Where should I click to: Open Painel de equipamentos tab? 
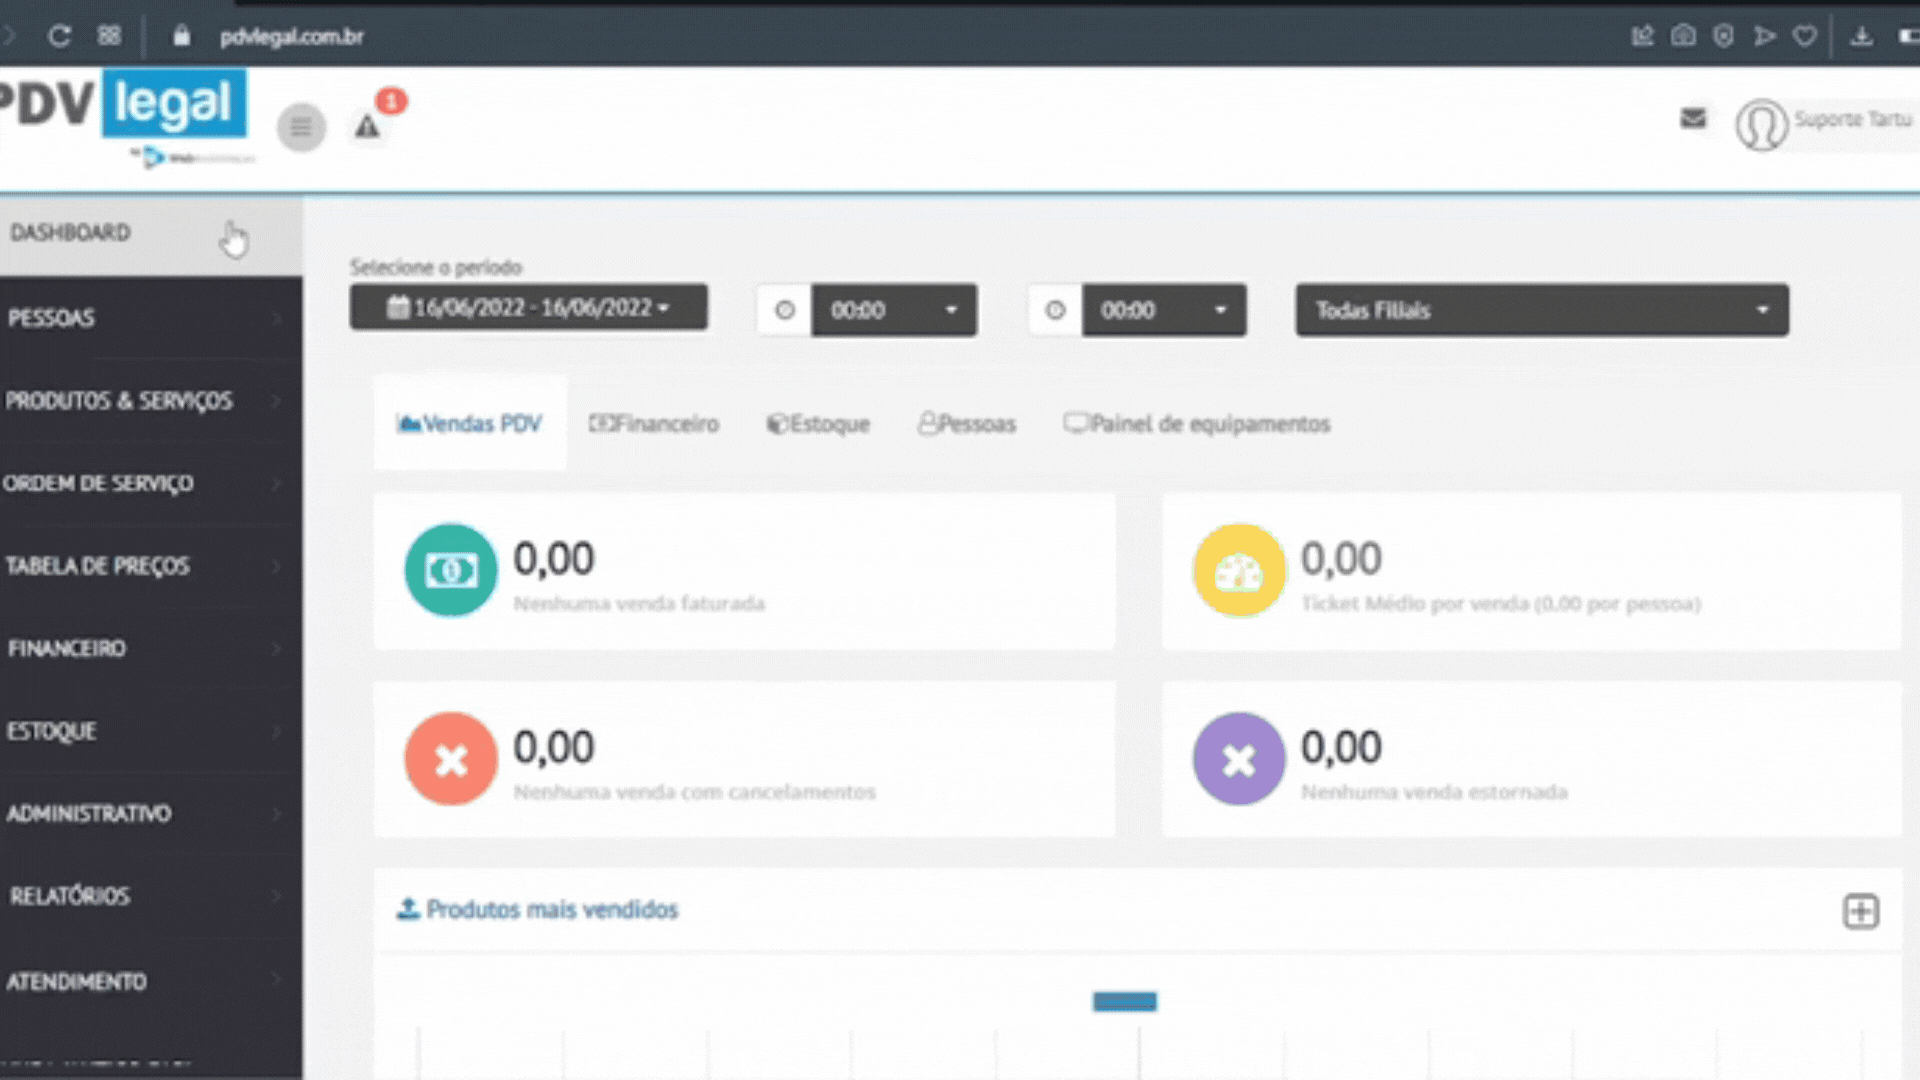1197,424
